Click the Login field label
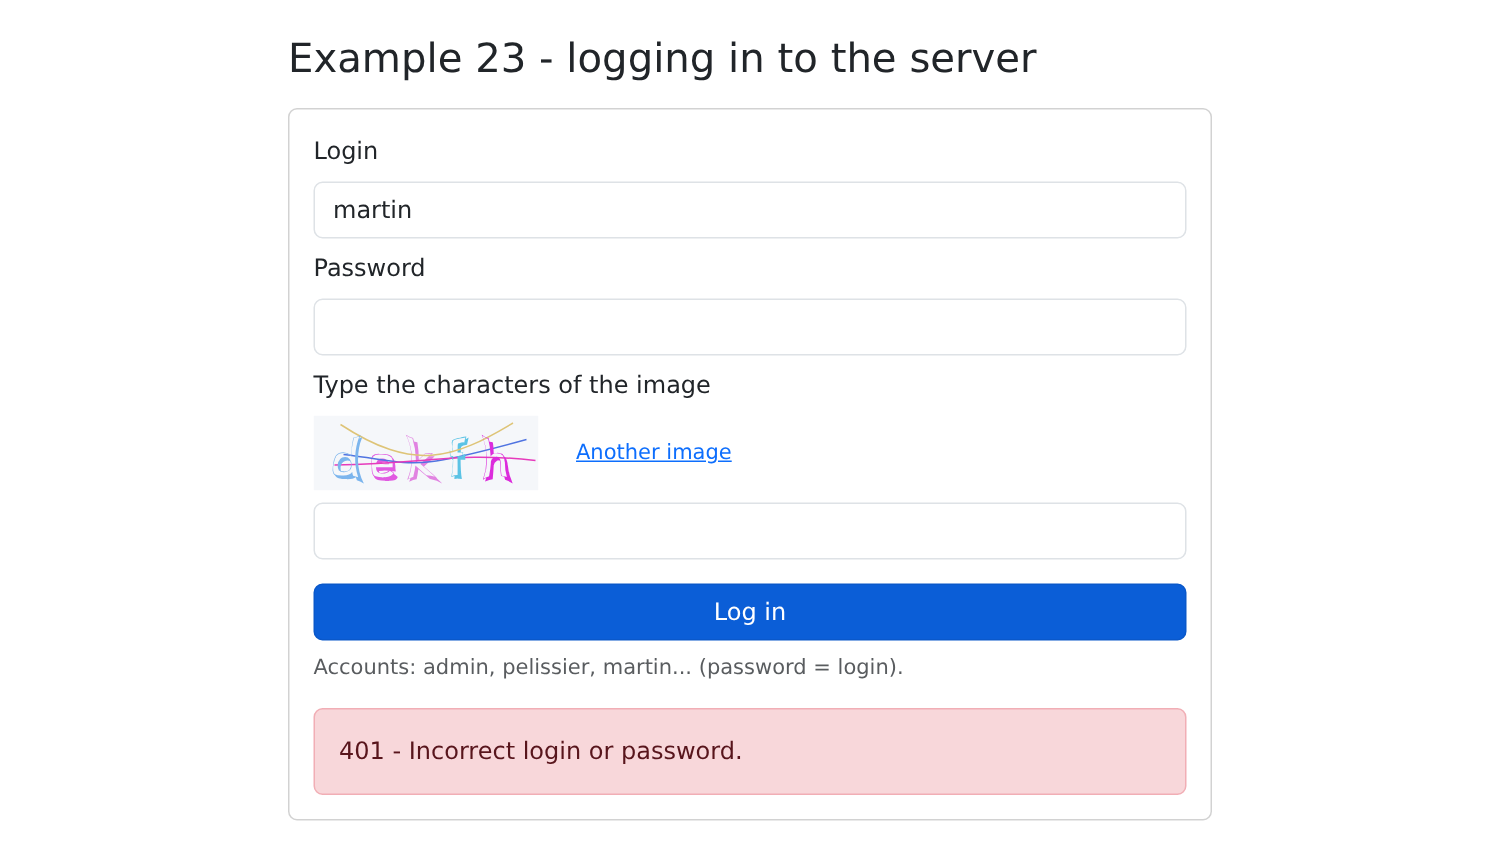The width and height of the screenshot is (1500, 857). [346, 151]
